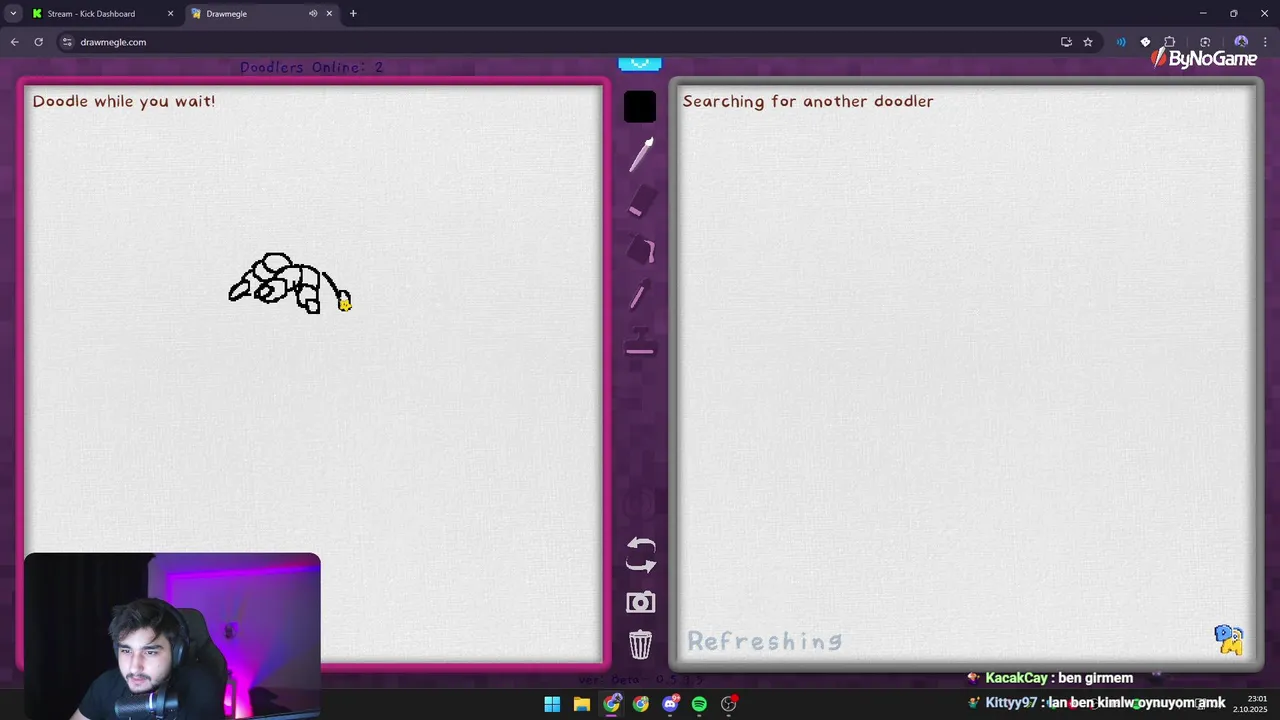Image resolution: width=1280 pixels, height=720 pixels.
Task: Expand the blue dropdown tab above toolbar
Action: 640,64
